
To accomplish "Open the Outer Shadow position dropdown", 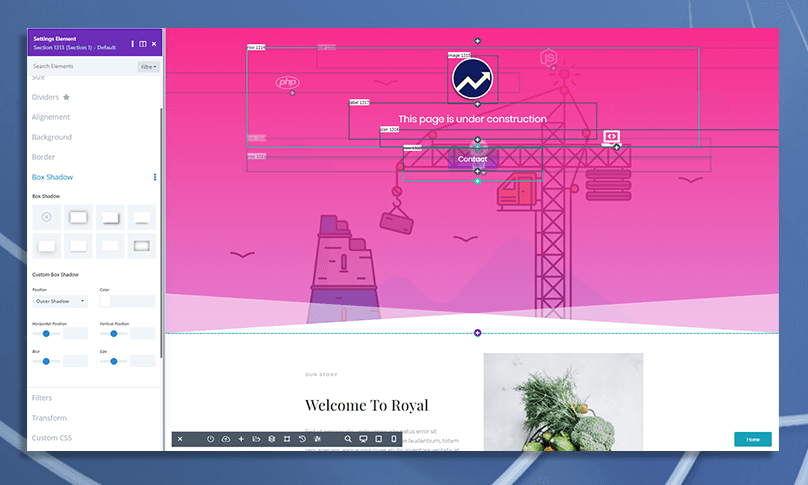I will pos(60,301).
